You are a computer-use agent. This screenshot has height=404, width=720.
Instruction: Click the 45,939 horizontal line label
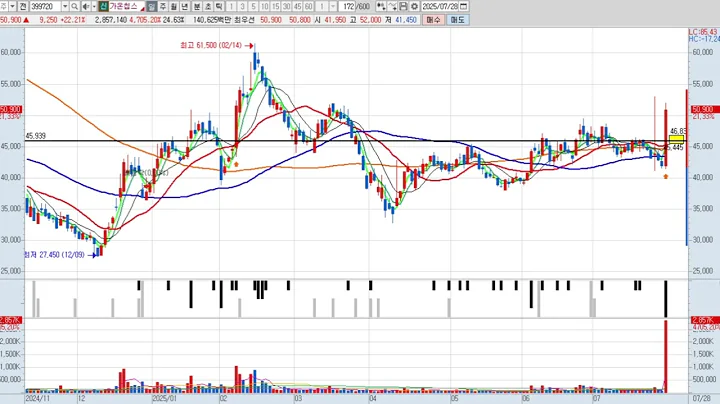pos(35,136)
